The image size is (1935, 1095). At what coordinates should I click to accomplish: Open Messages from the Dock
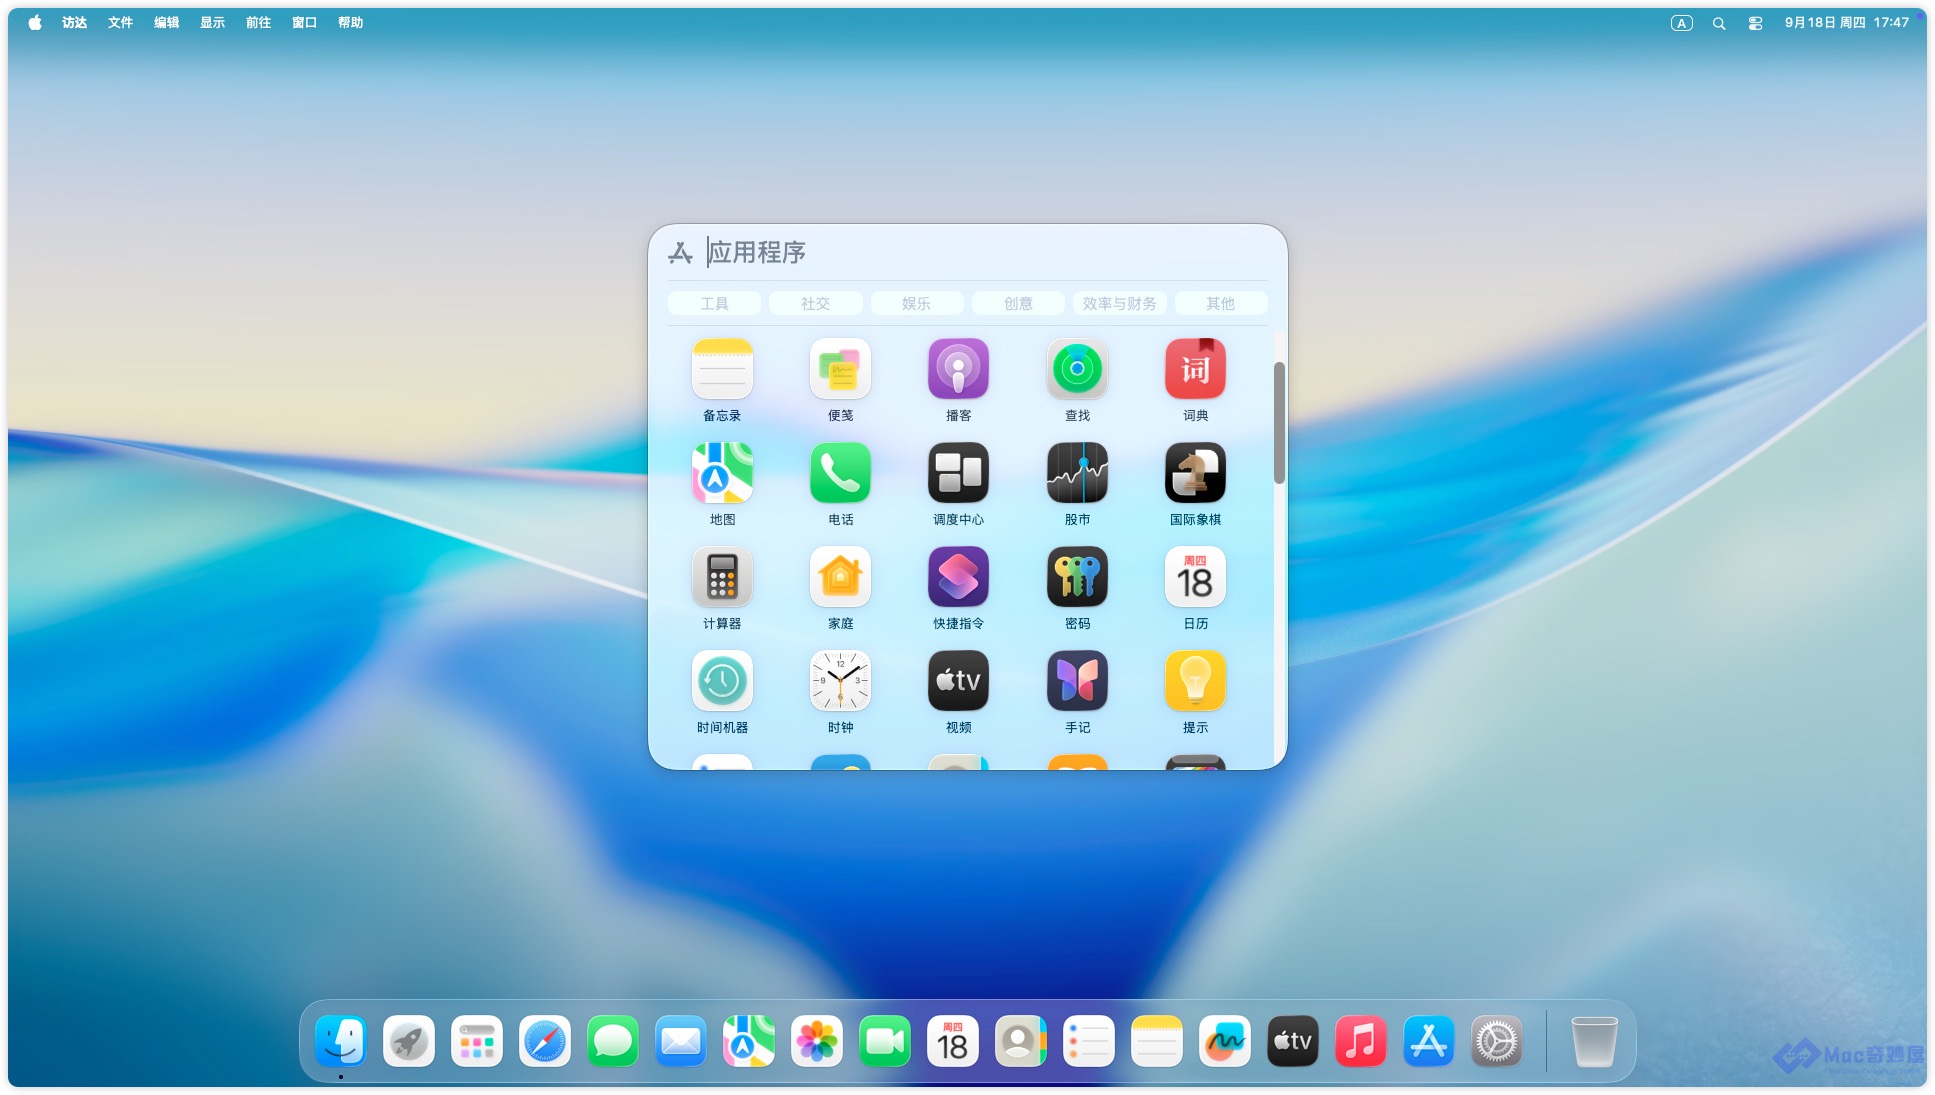point(613,1041)
